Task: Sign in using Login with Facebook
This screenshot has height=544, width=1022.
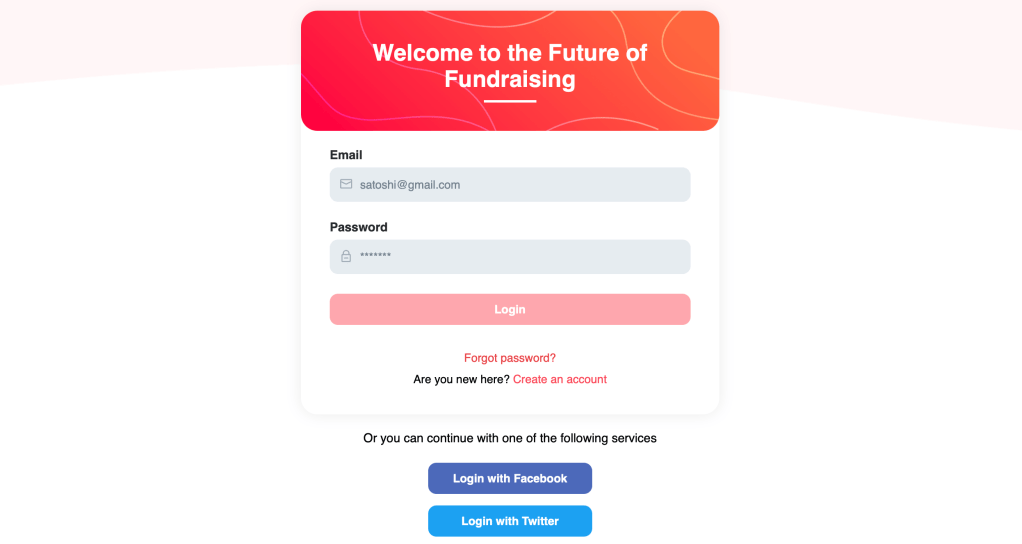Action: click(x=510, y=479)
